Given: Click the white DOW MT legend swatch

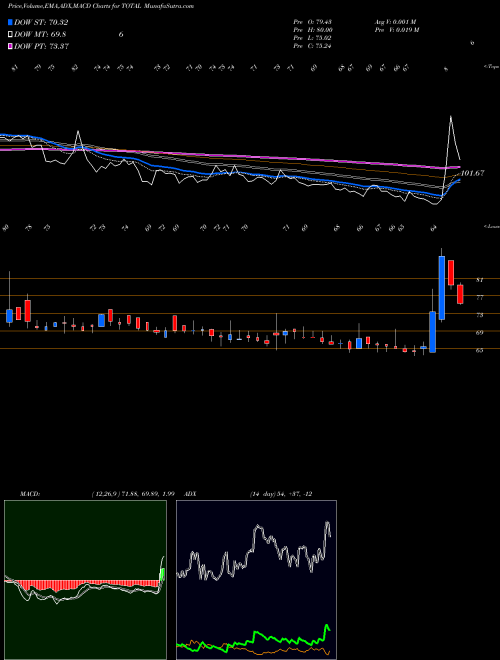Looking at the screenshot, I should (x=10, y=35).
